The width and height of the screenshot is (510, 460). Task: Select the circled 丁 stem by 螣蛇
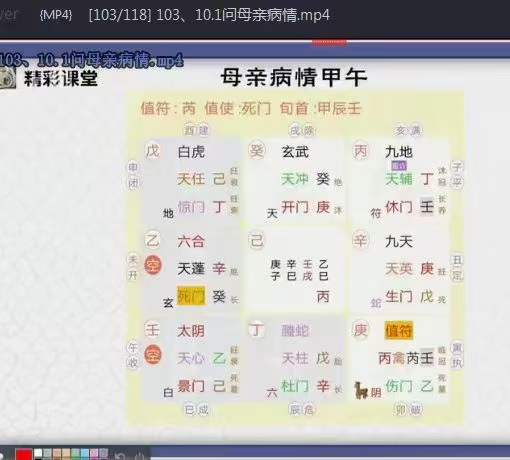[256, 330]
